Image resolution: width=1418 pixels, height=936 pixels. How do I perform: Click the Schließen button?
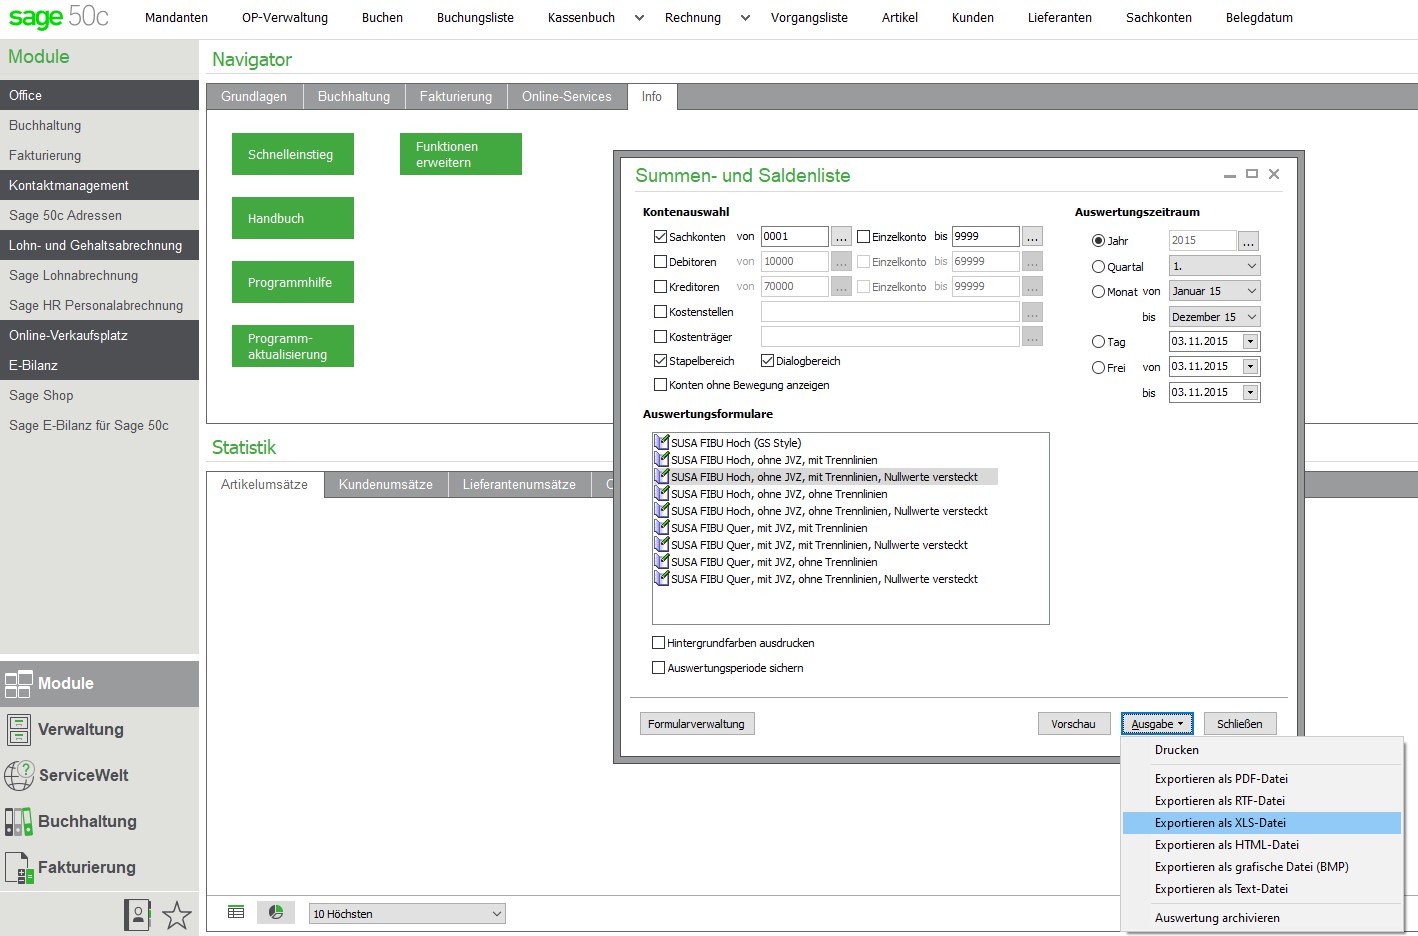click(1240, 724)
